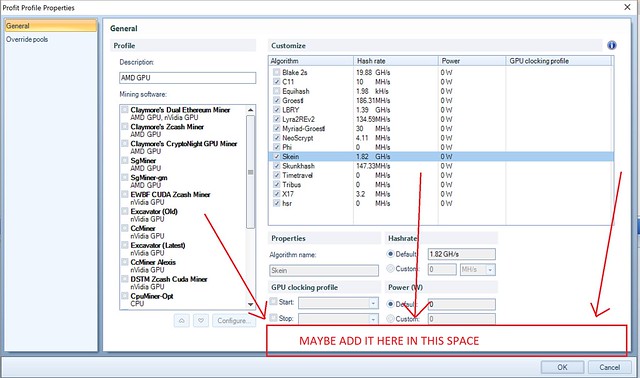Enable the CcMiner checkbox
This screenshot has width=640, height=378.
click(x=125, y=228)
